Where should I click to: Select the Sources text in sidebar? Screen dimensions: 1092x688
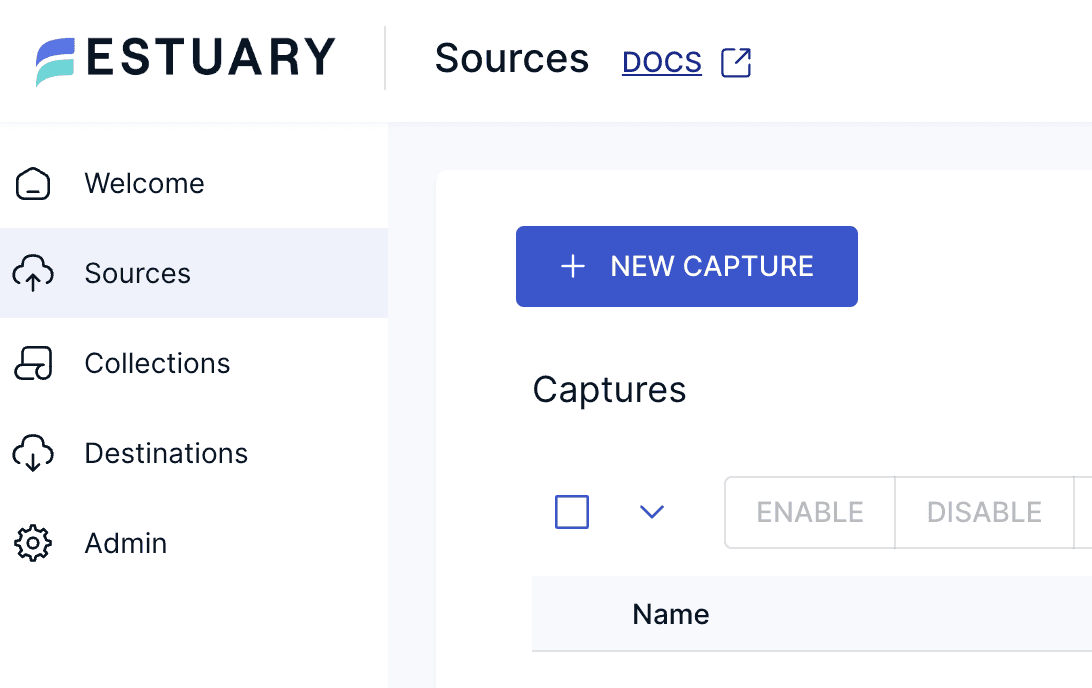click(x=137, y=274)
